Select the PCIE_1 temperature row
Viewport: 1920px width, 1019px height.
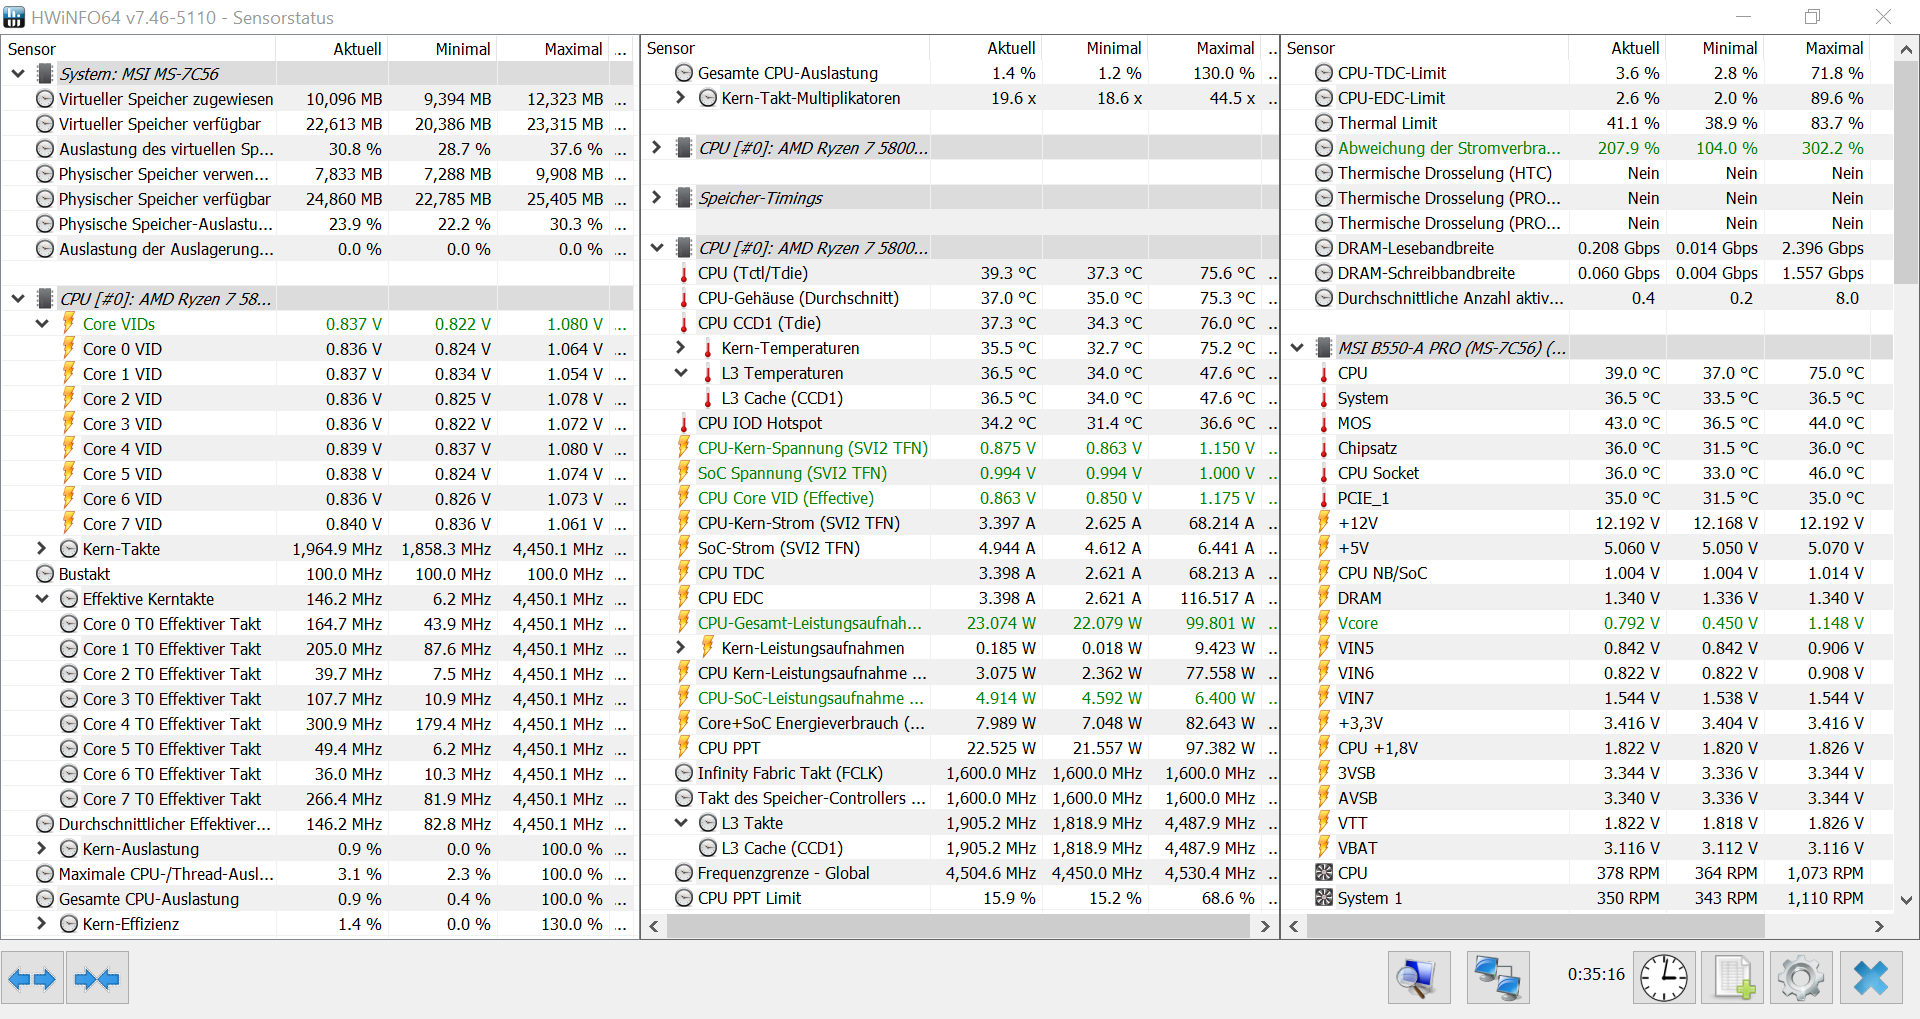click(x=1589, y=498)
